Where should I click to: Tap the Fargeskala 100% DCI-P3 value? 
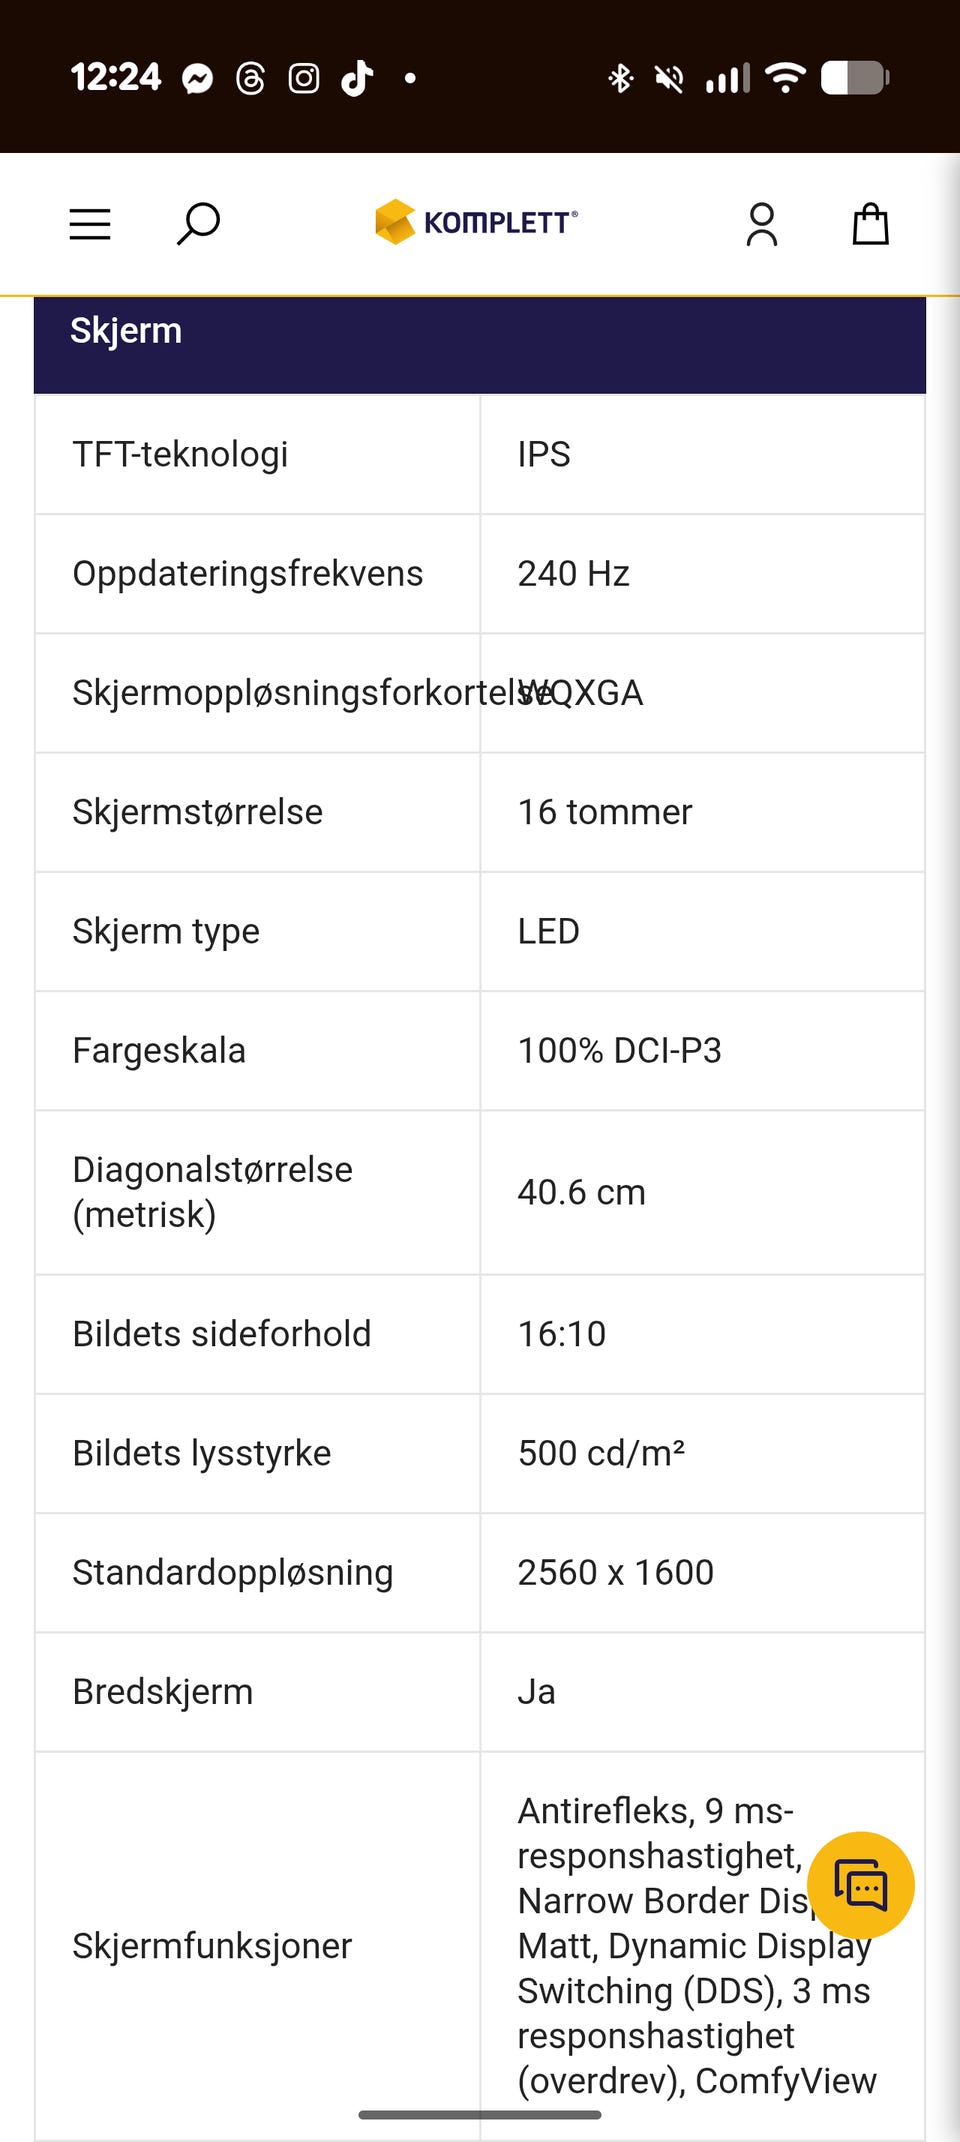point(620,1051)
